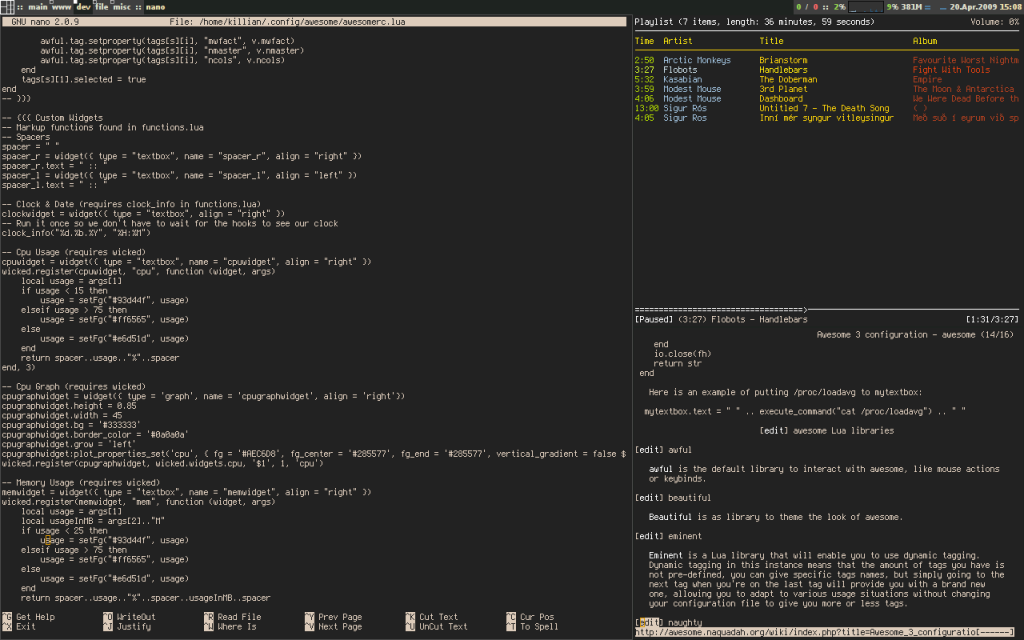The width and height of the screenshot is (1024, 640).
Task: Click the 2% CPU usage readout
Action: point(840,7)
